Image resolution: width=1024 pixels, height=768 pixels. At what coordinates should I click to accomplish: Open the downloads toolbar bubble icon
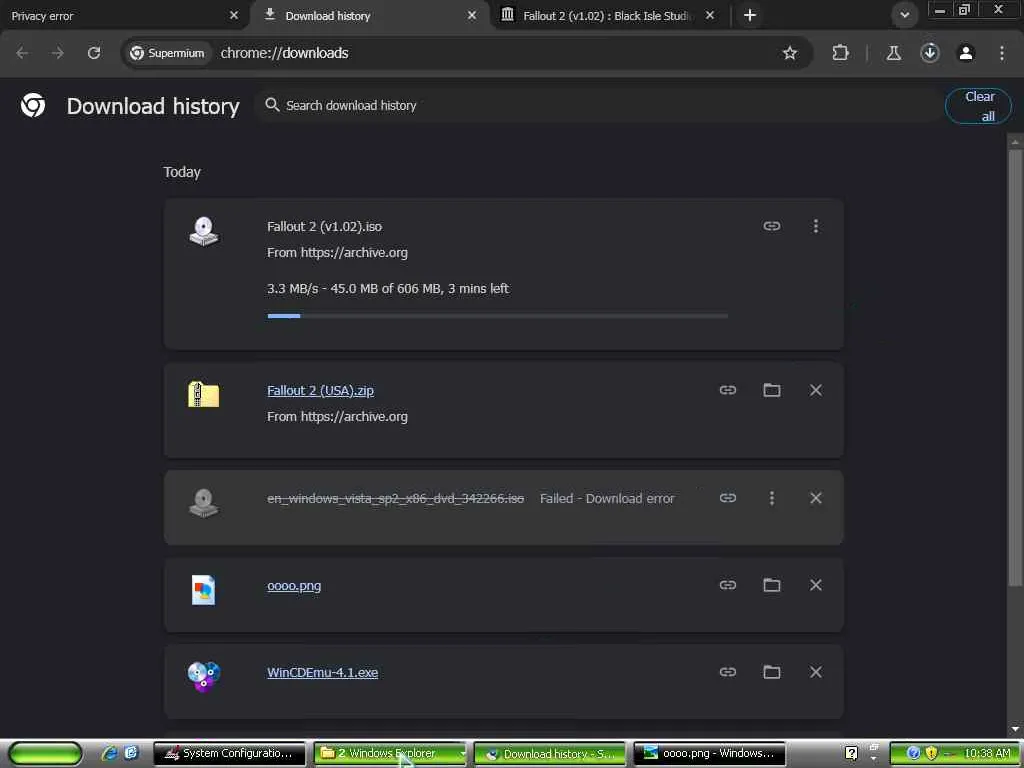coord(930,53)
